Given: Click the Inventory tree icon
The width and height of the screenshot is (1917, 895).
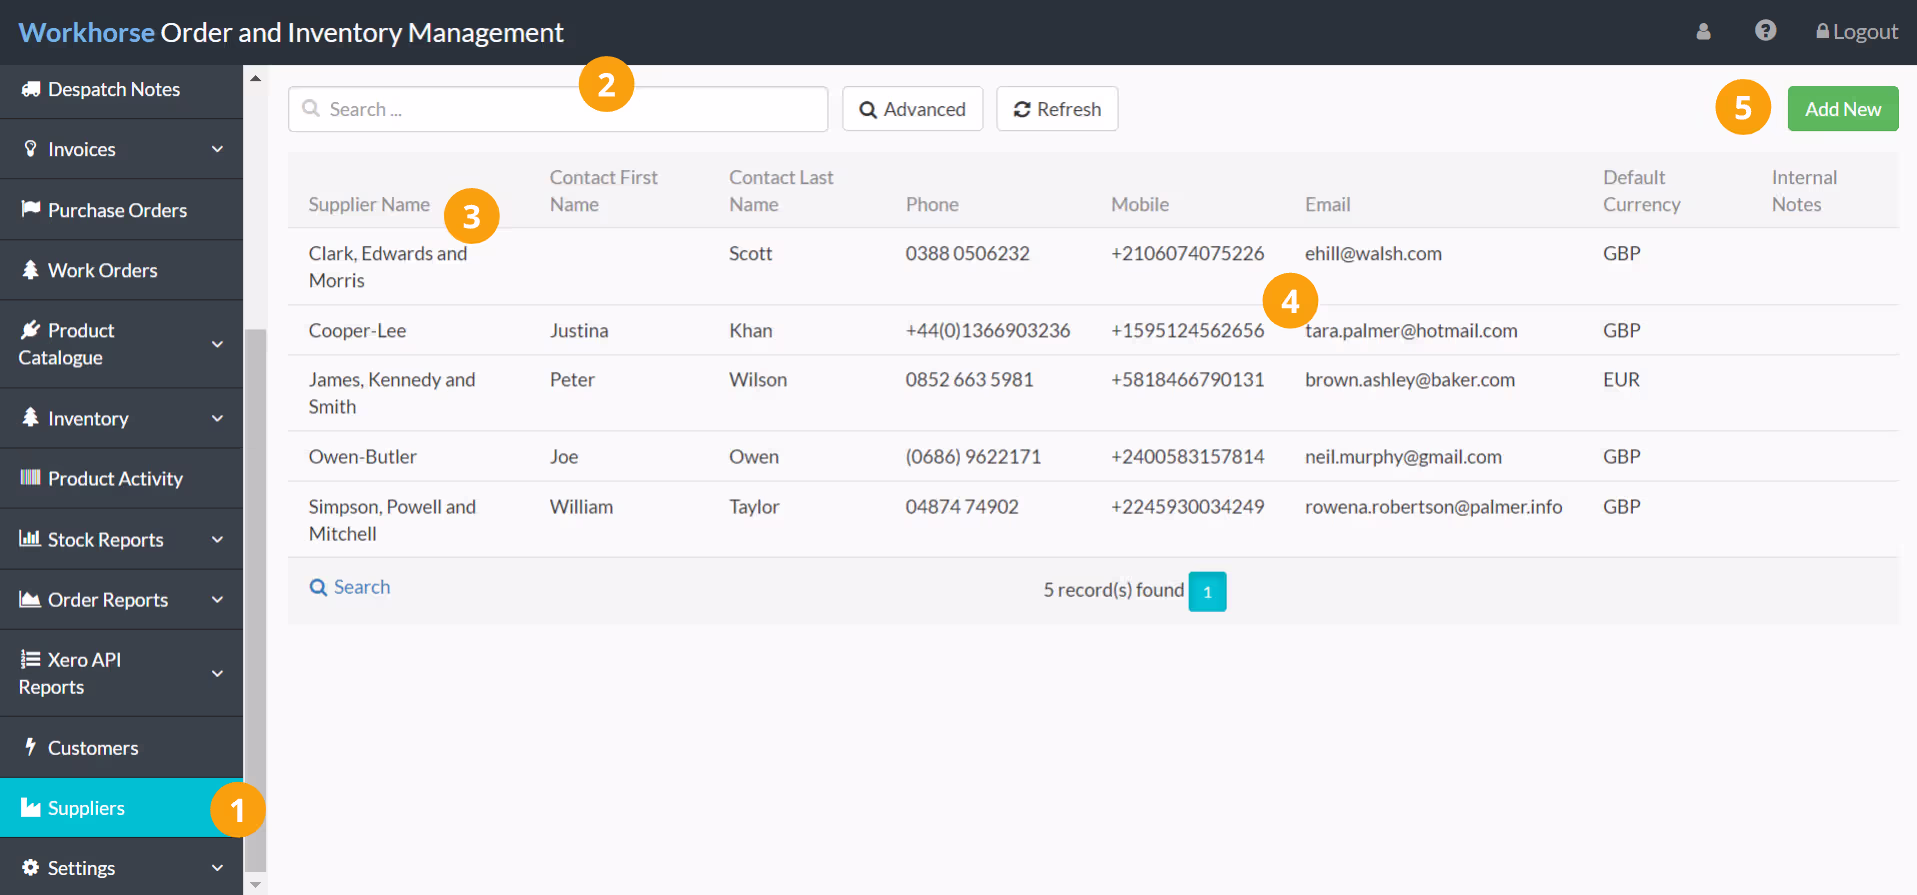Looking at the screenshot, I should point(31,417).
